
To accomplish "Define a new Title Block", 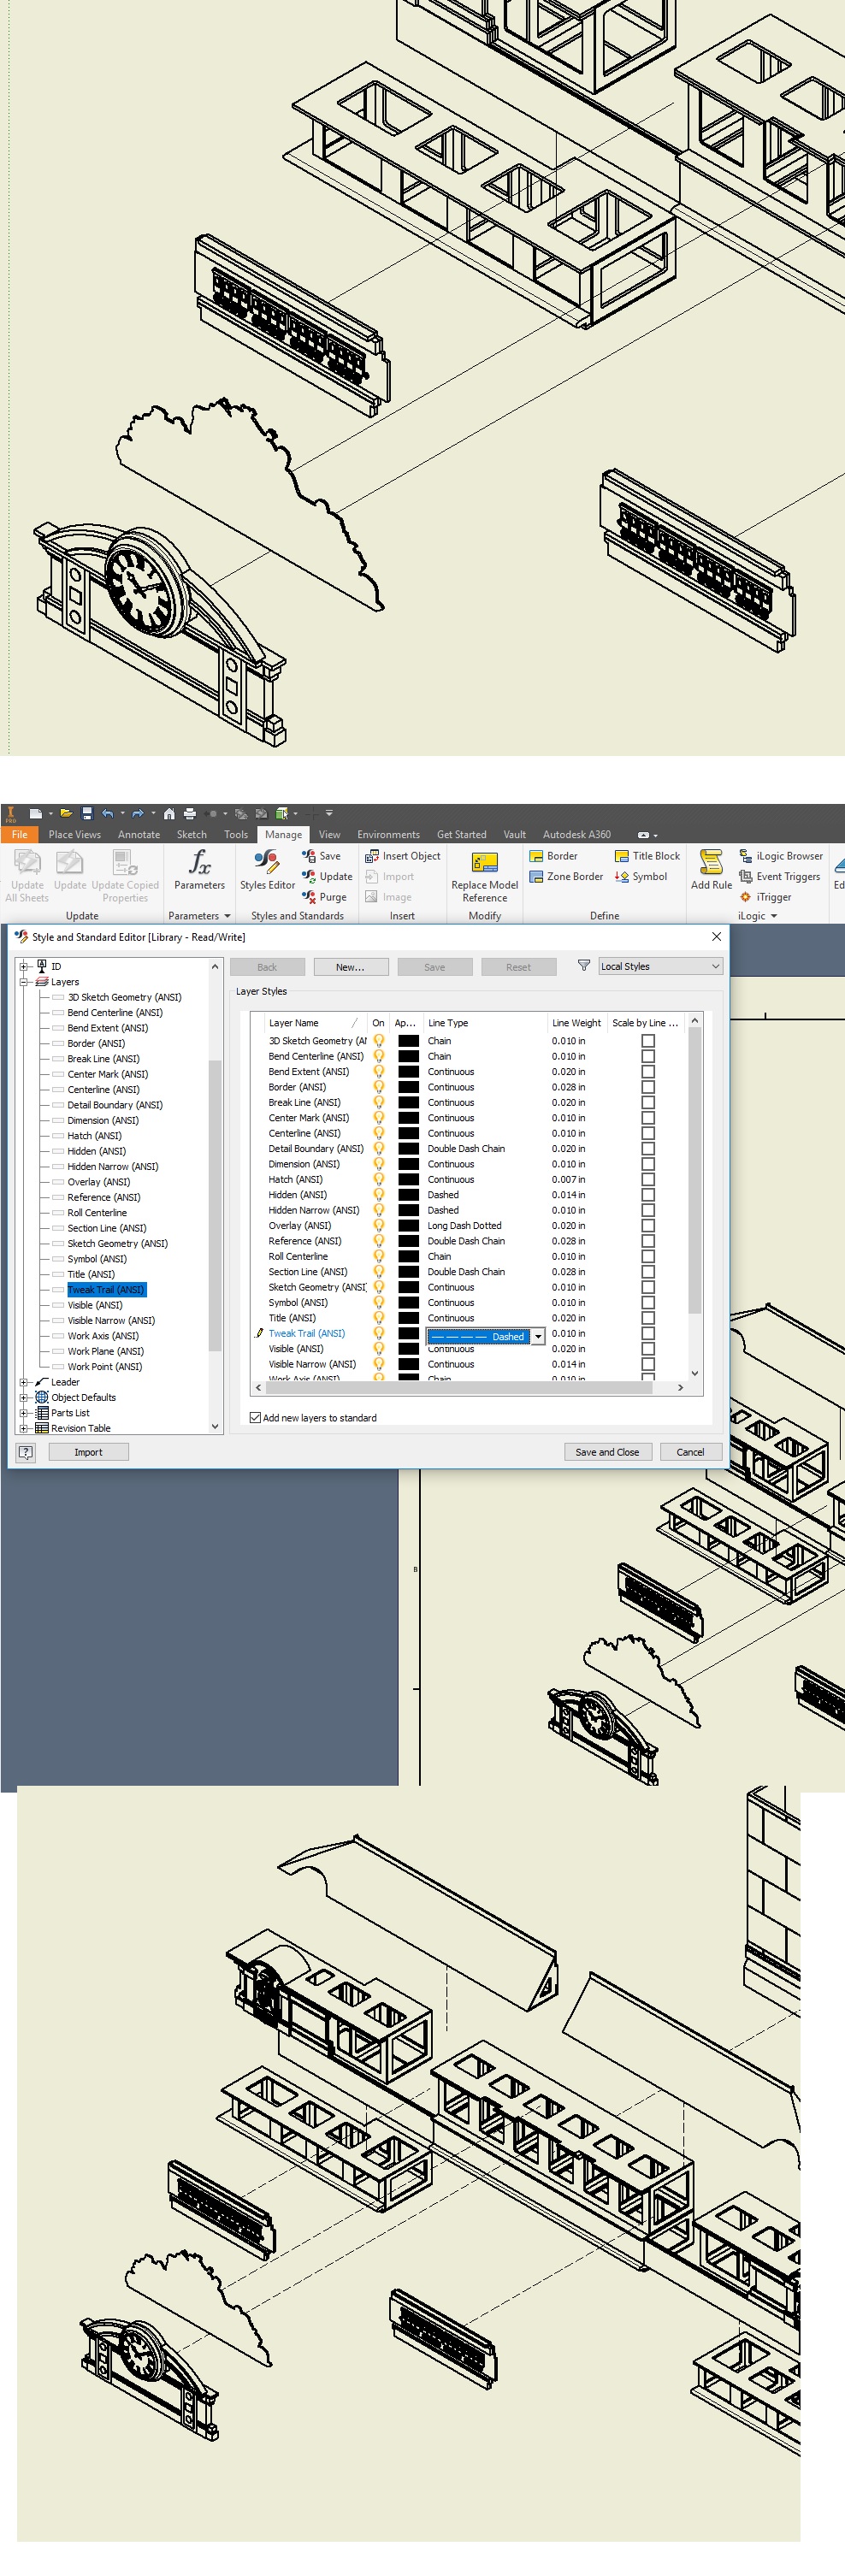I will [x=647, y=856].
